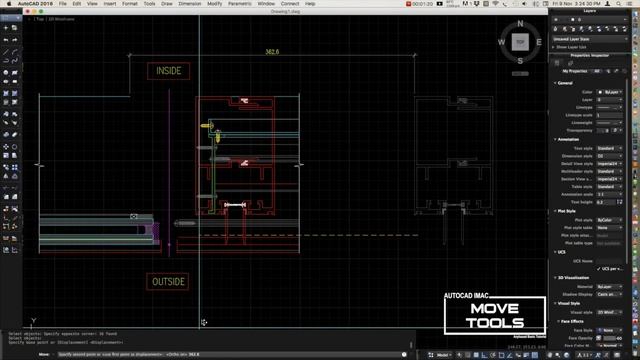Open macOS Spotlight search icon

point(619,4)
